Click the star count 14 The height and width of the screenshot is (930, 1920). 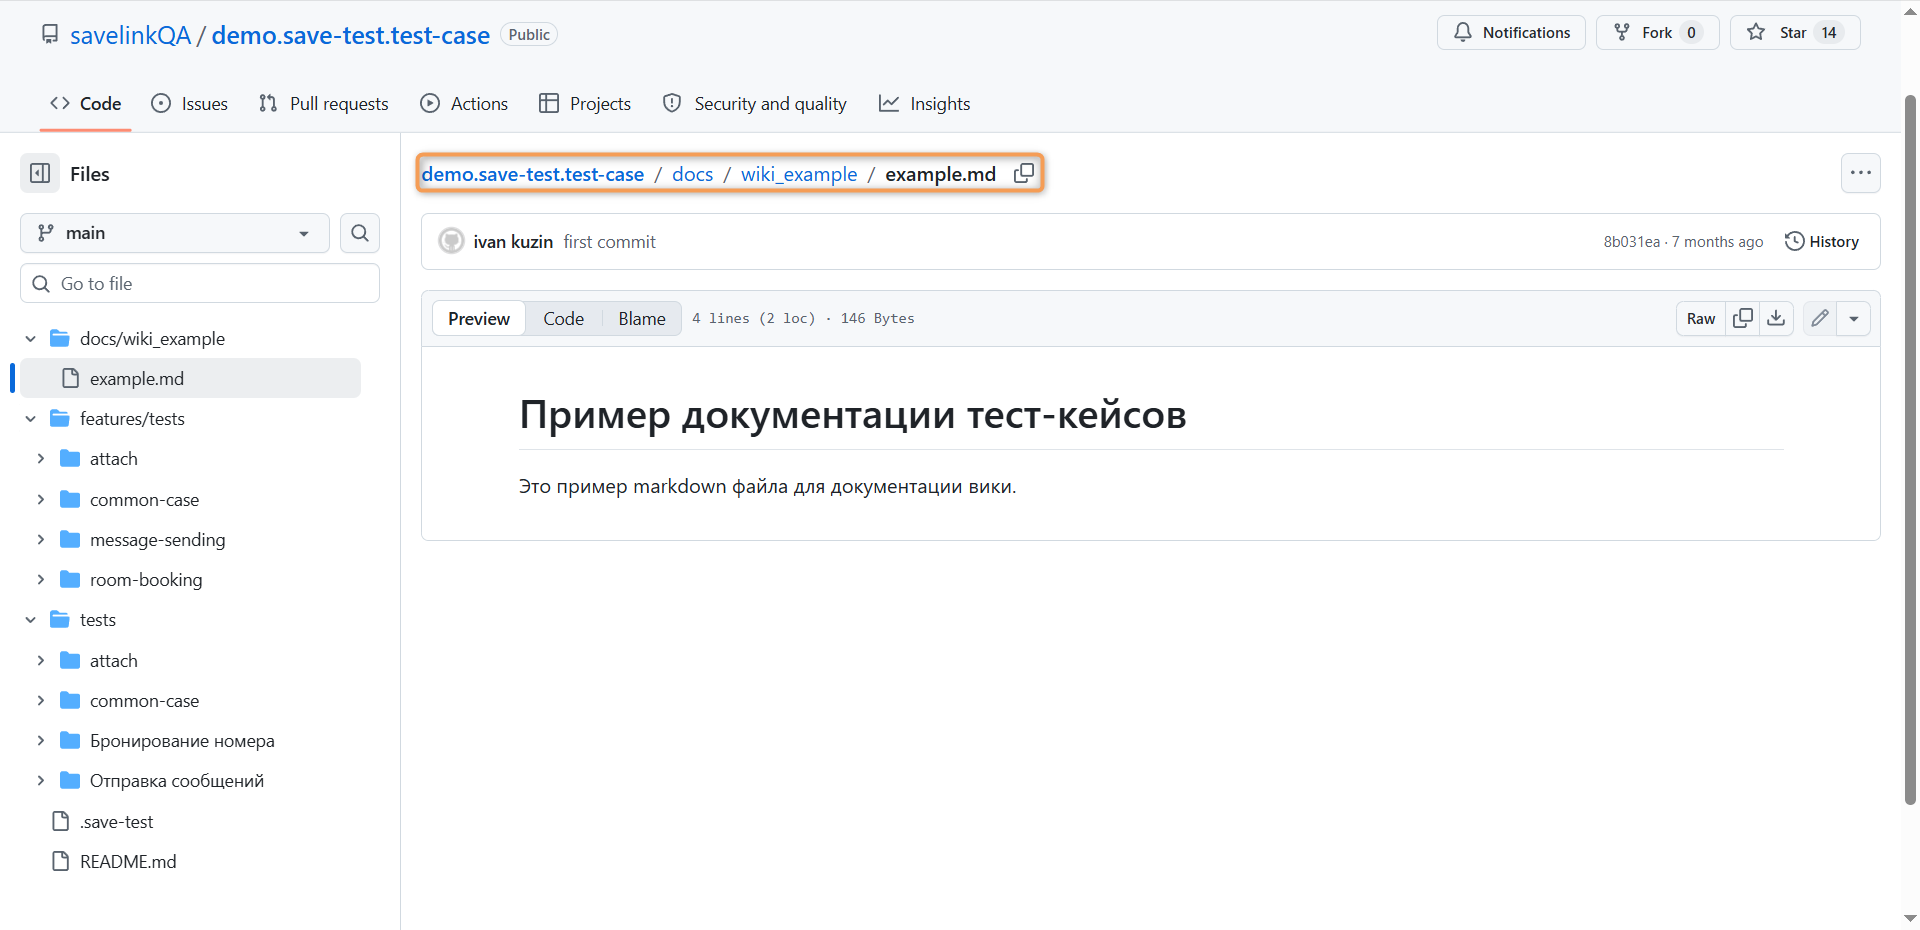[x=1829, y=32]
